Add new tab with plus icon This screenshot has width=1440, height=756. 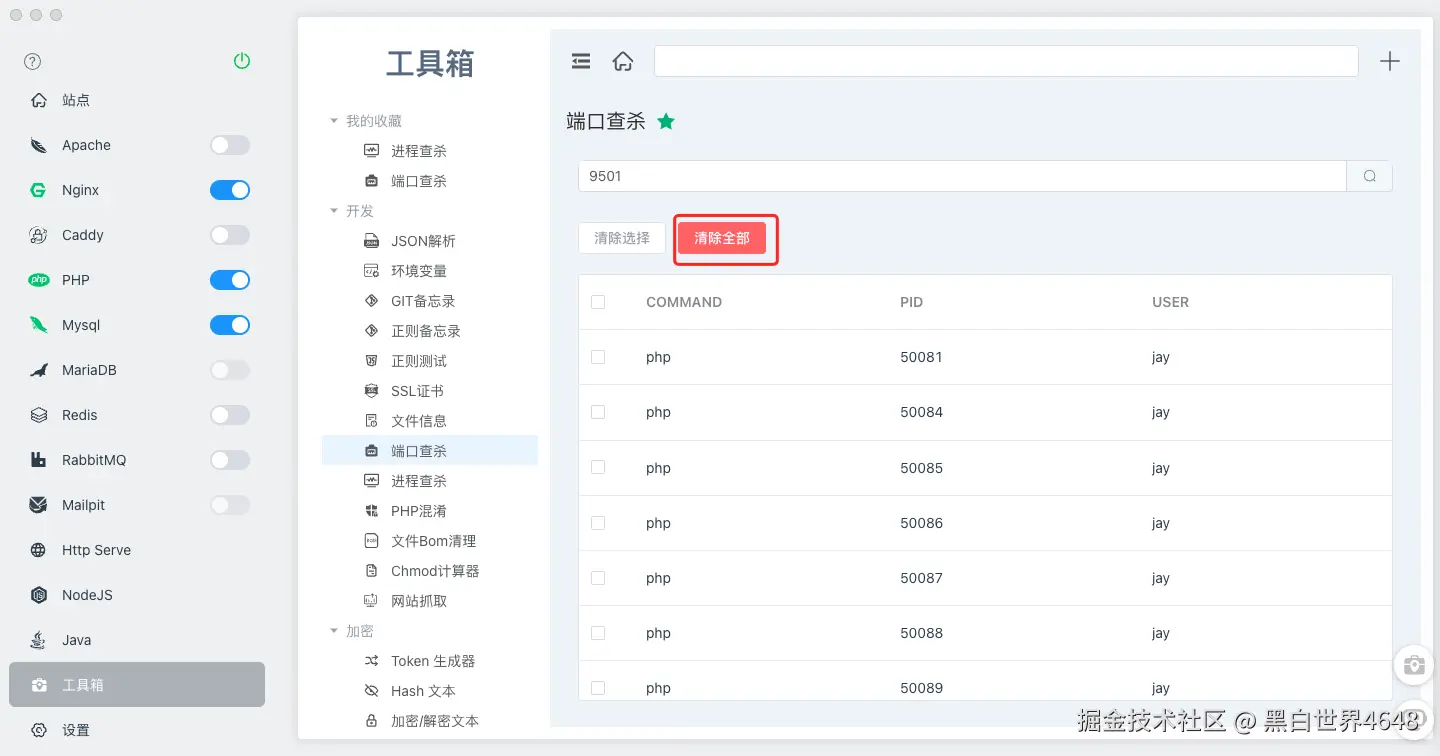[1390, 61]
